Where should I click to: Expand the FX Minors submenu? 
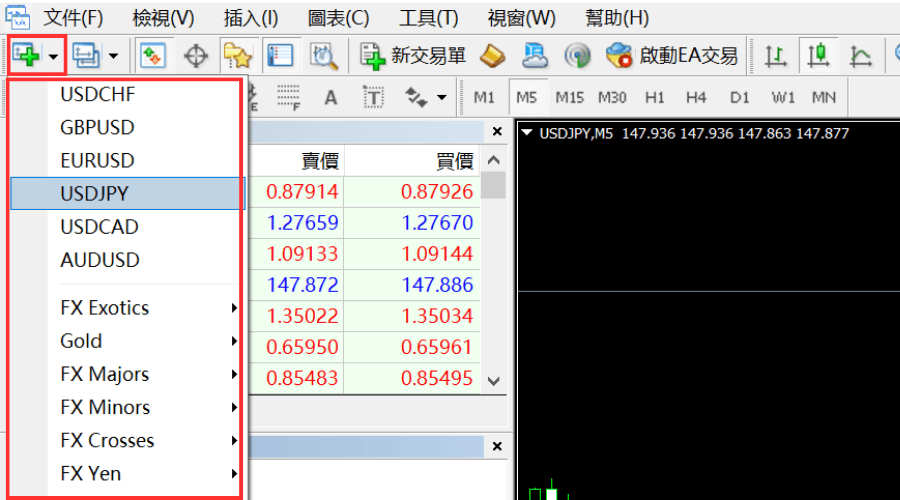(125, 408)
